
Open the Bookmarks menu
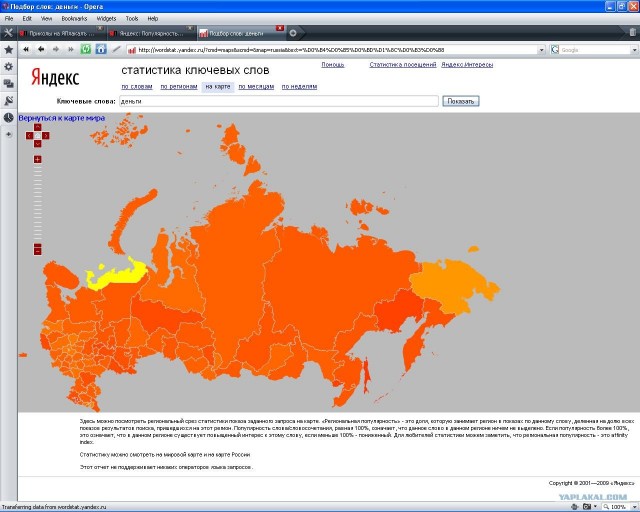74,19
